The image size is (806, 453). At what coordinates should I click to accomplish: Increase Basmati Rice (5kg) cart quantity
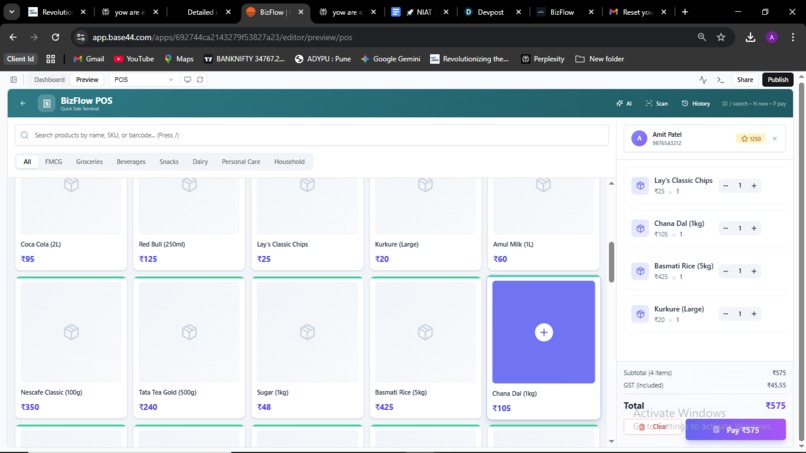[754, 271]
